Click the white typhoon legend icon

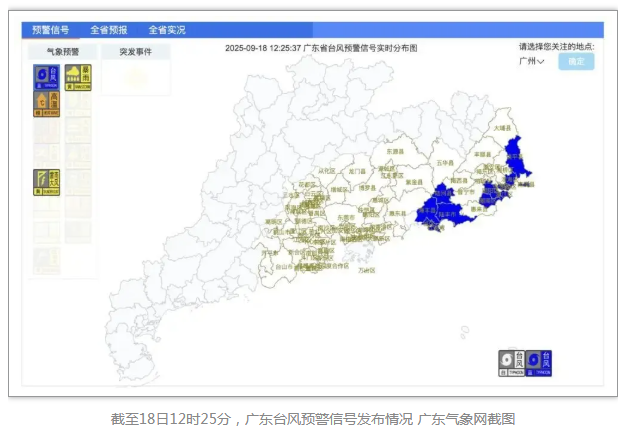512,363
